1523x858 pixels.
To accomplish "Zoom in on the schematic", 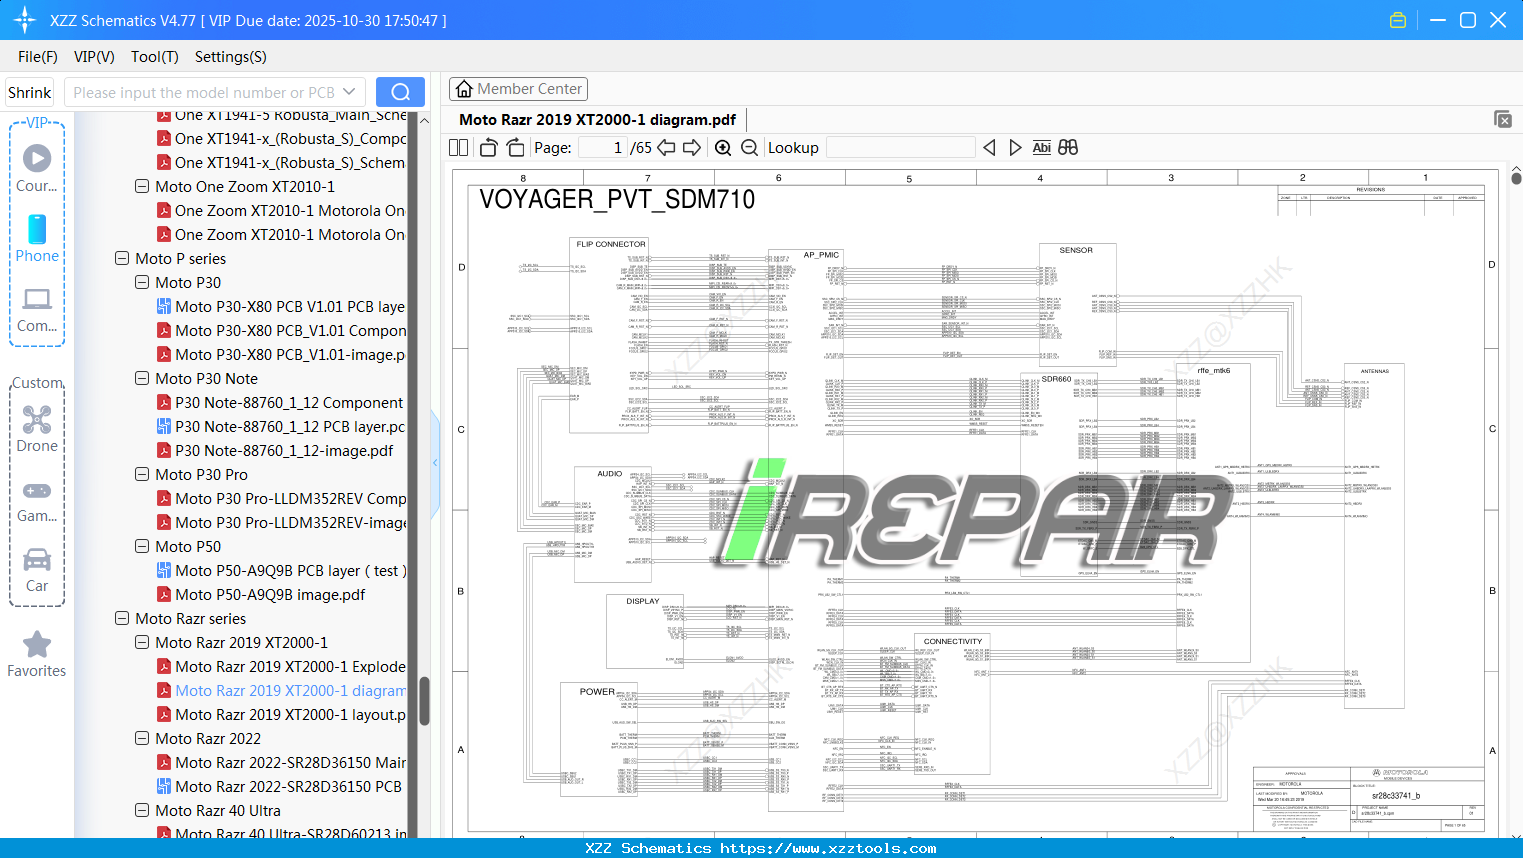I will coord(723,147).
